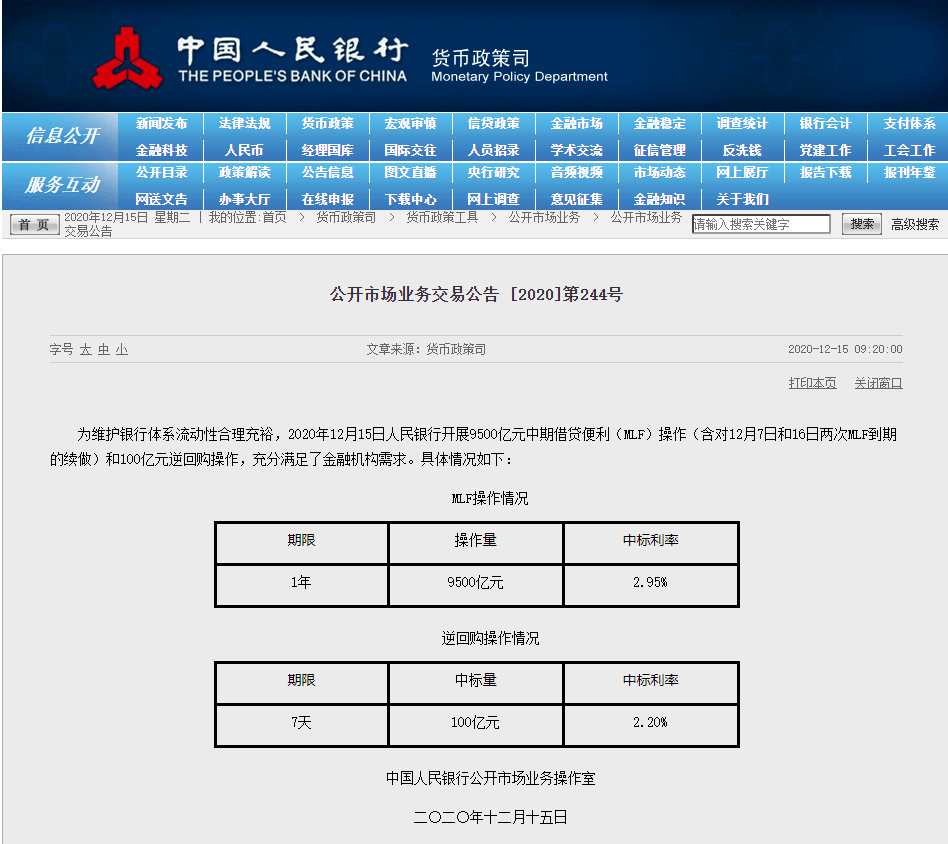
Task: Set font size to 小
Action: (x=122, y=349)
